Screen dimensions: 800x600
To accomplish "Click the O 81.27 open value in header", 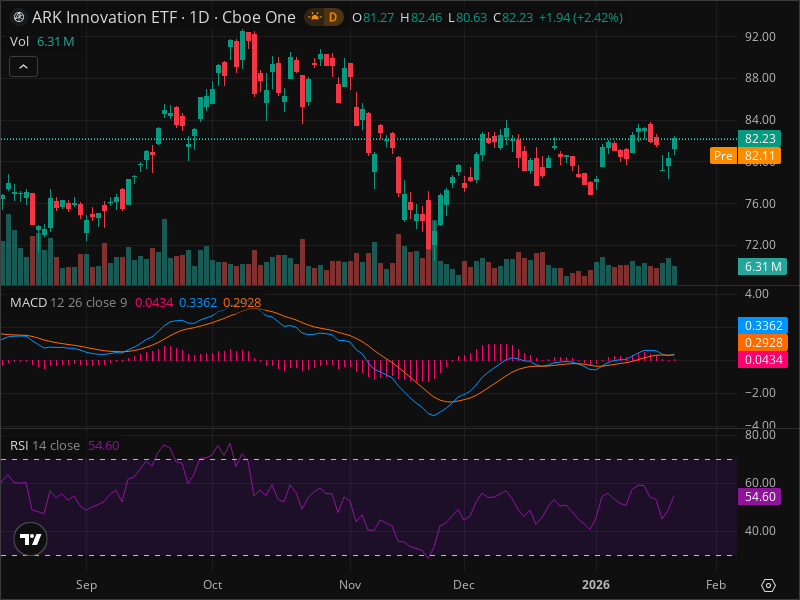I will 373,17.
